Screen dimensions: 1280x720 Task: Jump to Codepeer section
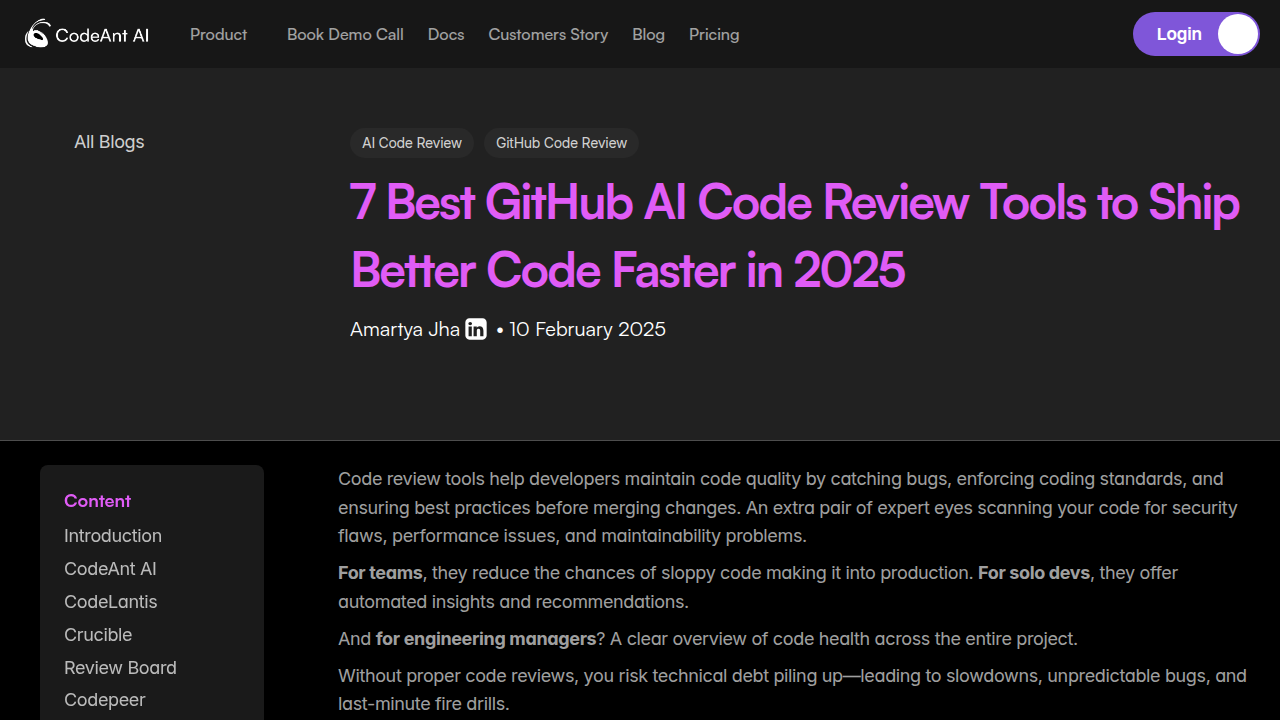point(105,700)
